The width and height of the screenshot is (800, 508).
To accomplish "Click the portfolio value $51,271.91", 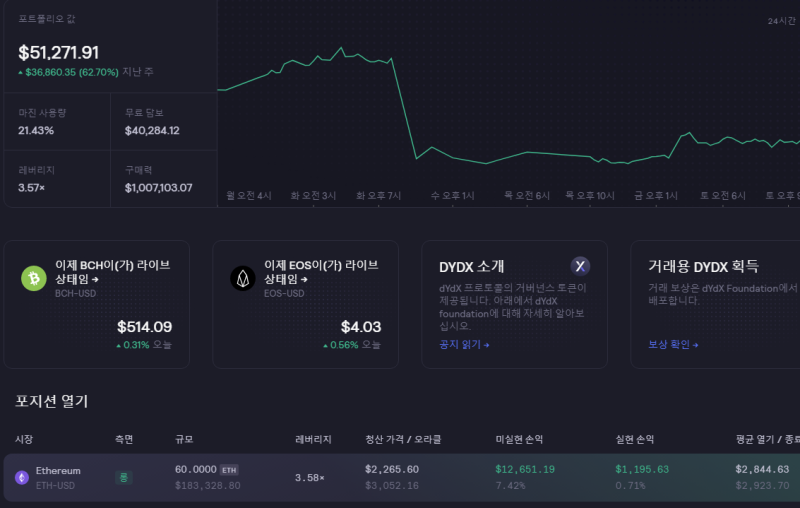I will coord(59,53).
